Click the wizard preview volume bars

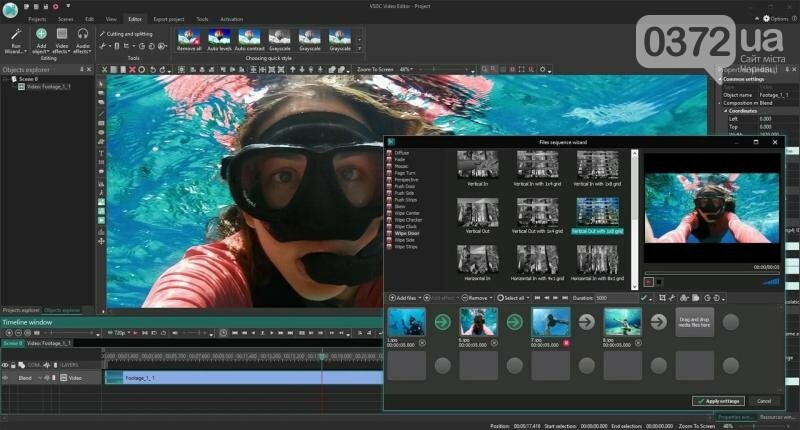pos(771,282)
